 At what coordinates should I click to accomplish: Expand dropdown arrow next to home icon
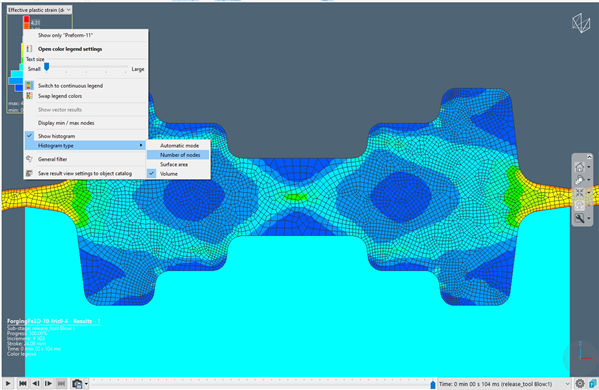589,167
